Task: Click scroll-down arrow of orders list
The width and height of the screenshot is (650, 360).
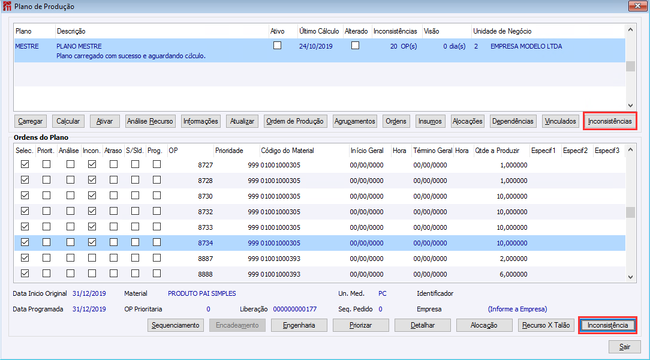Action: point(631,277)
